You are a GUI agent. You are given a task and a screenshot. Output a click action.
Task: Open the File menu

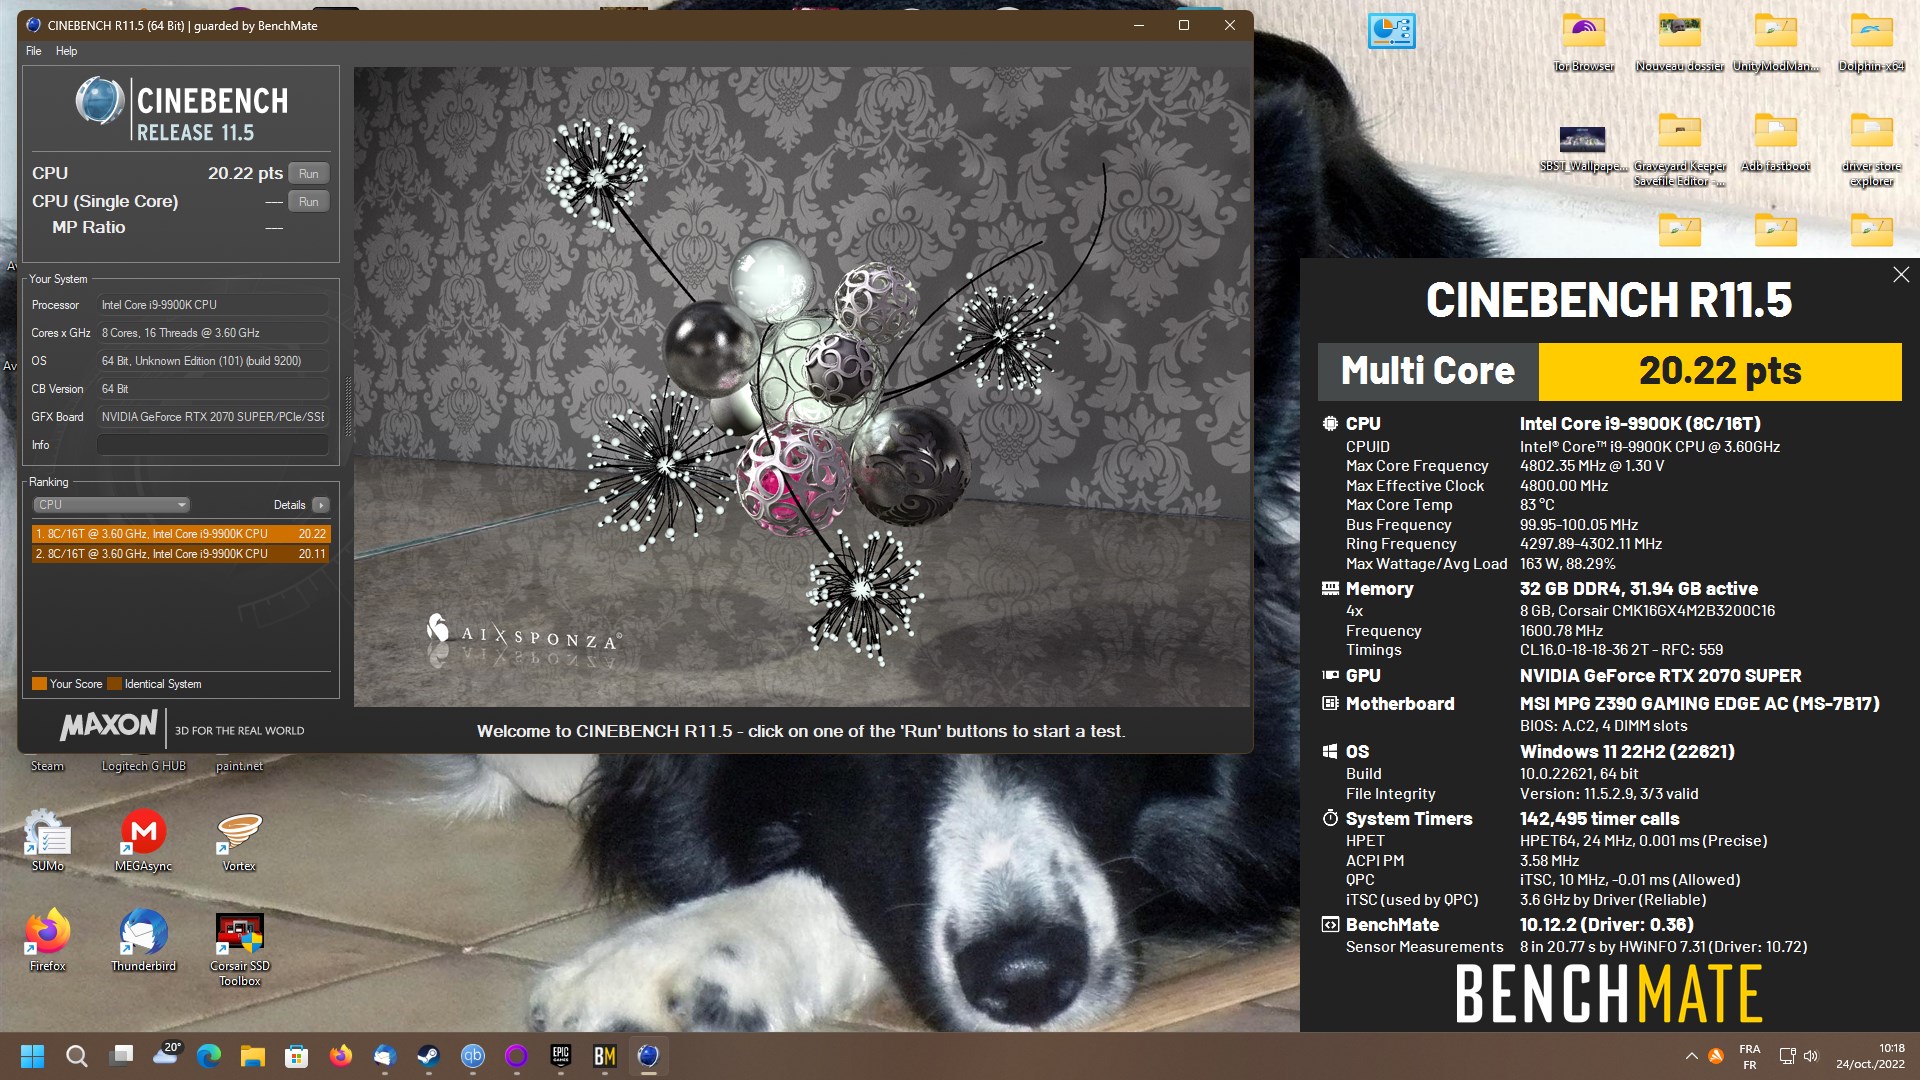pyautogui.click(x=34, y=51)
